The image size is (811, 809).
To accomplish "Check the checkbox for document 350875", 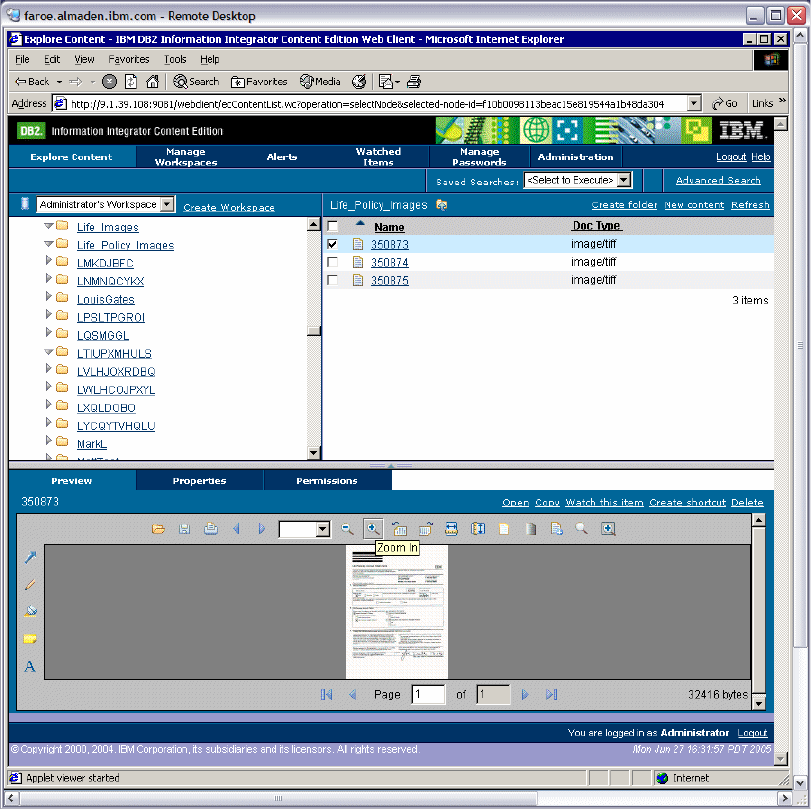I will (333, 280).
